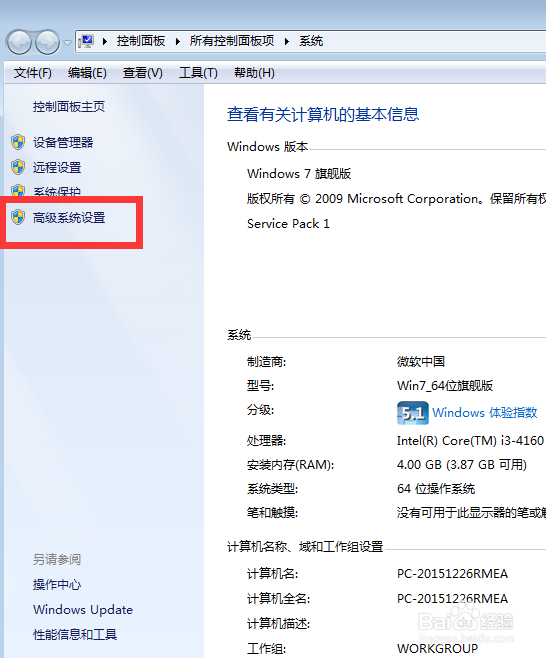The image size is (546, 658).
Task: Click shield icon beside 设备管理器
Action: pyautogui.click(x=18, y=142)
